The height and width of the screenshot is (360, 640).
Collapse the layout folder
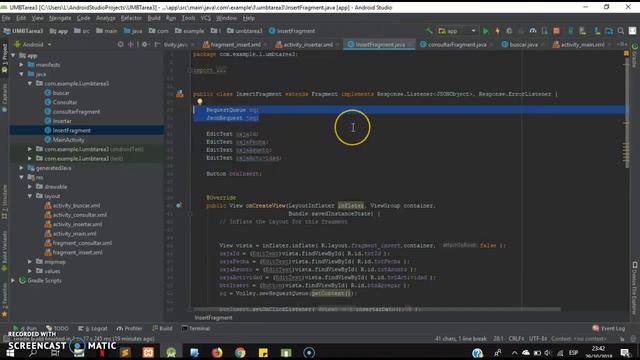[x=30, y=196]
